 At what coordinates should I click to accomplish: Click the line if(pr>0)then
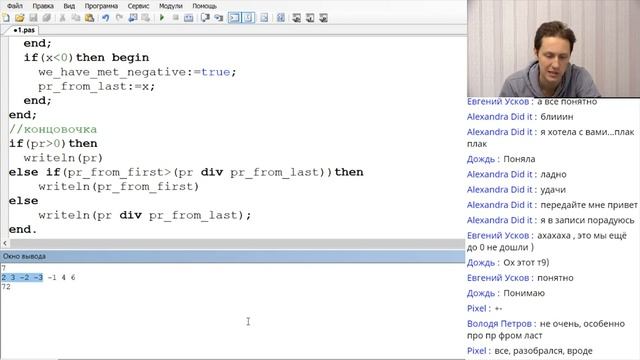click(x=53, y=144)
